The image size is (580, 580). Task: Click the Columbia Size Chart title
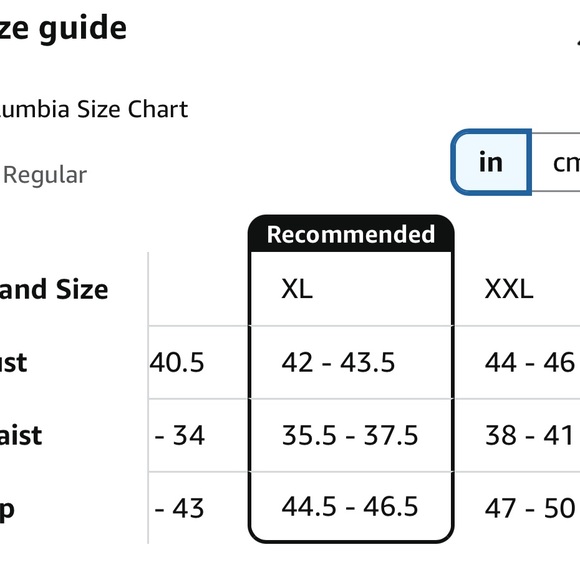coord(94,109)
